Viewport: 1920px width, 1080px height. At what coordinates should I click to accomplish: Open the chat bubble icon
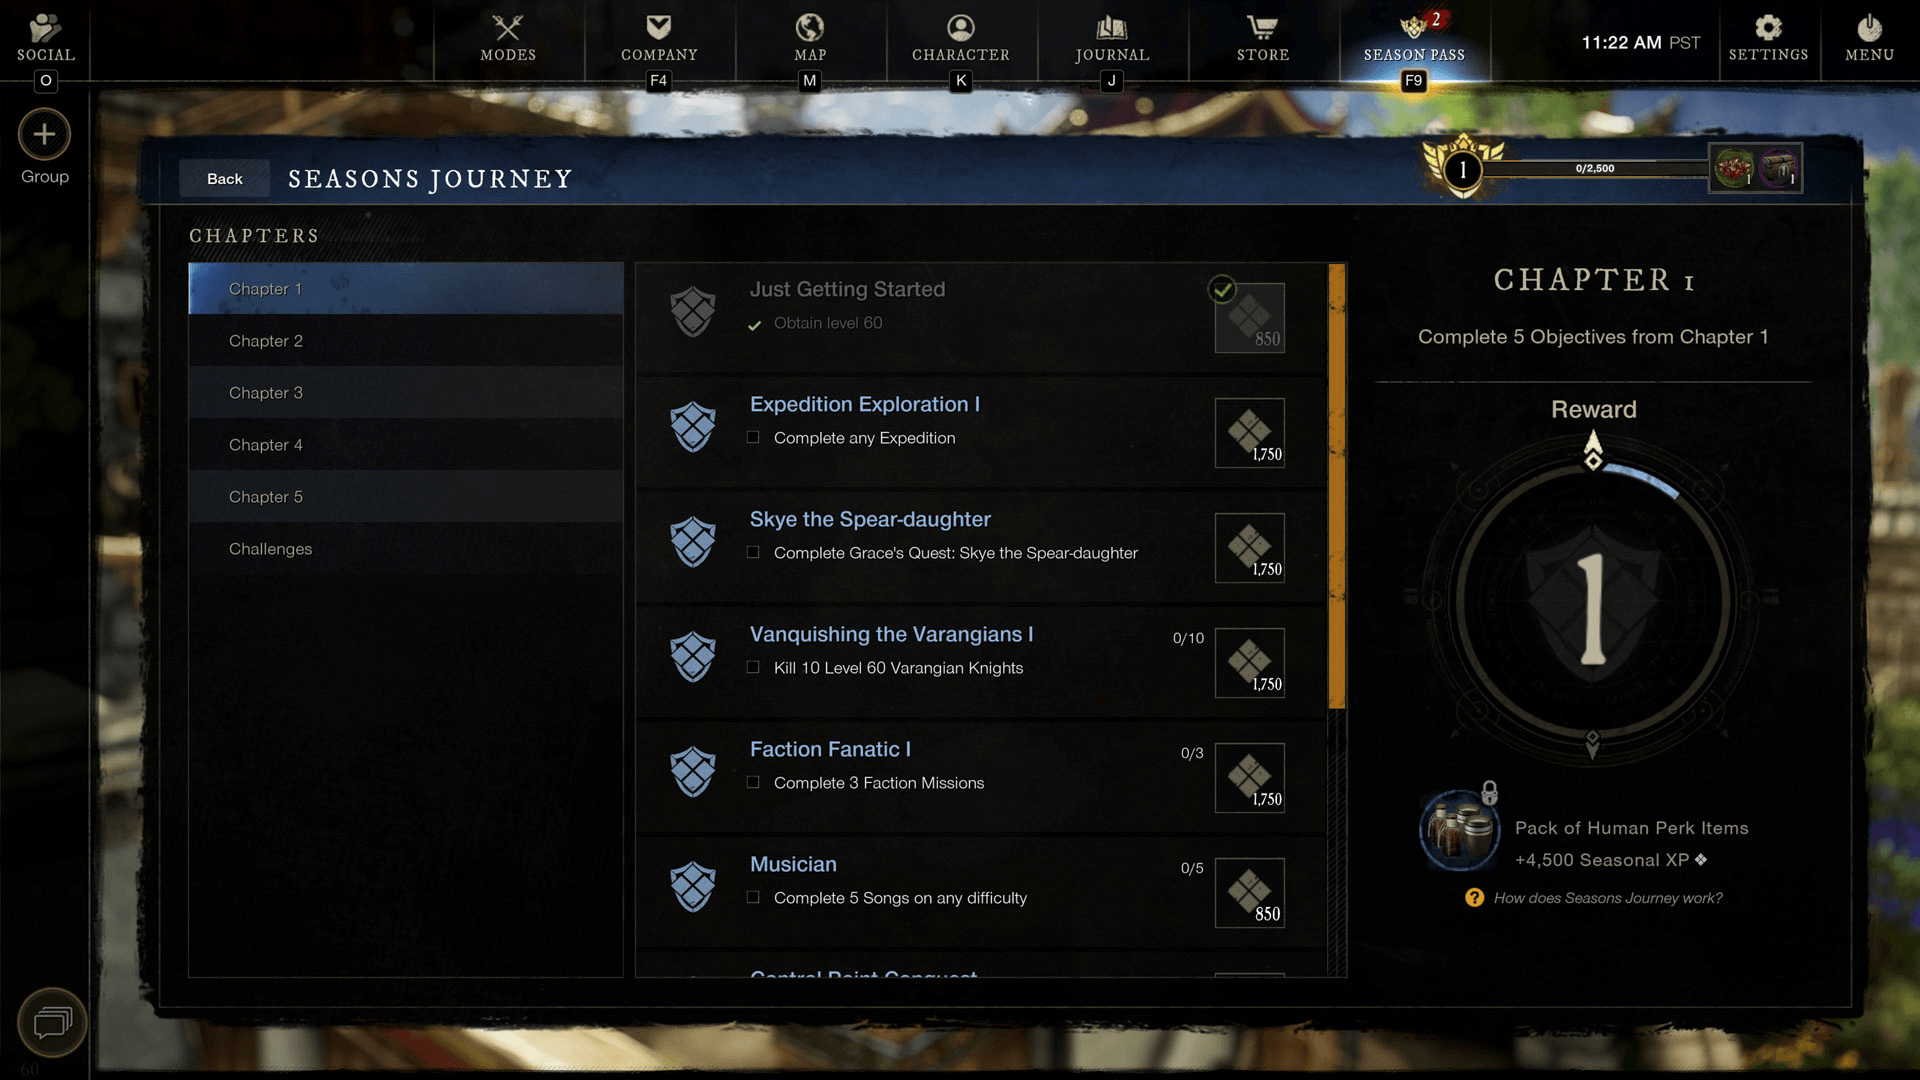pyautogui.click(x=52, y=1022)
